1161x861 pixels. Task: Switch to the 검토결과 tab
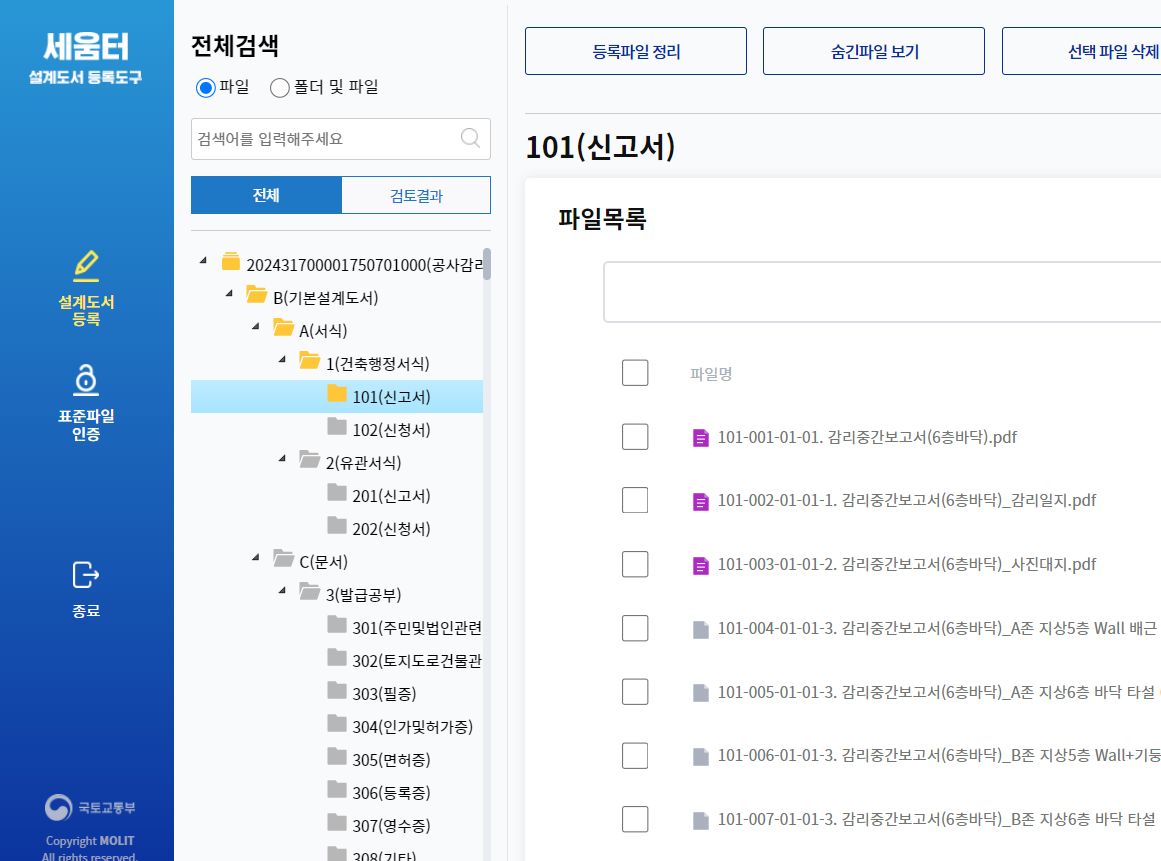click(x=415, y=194)
